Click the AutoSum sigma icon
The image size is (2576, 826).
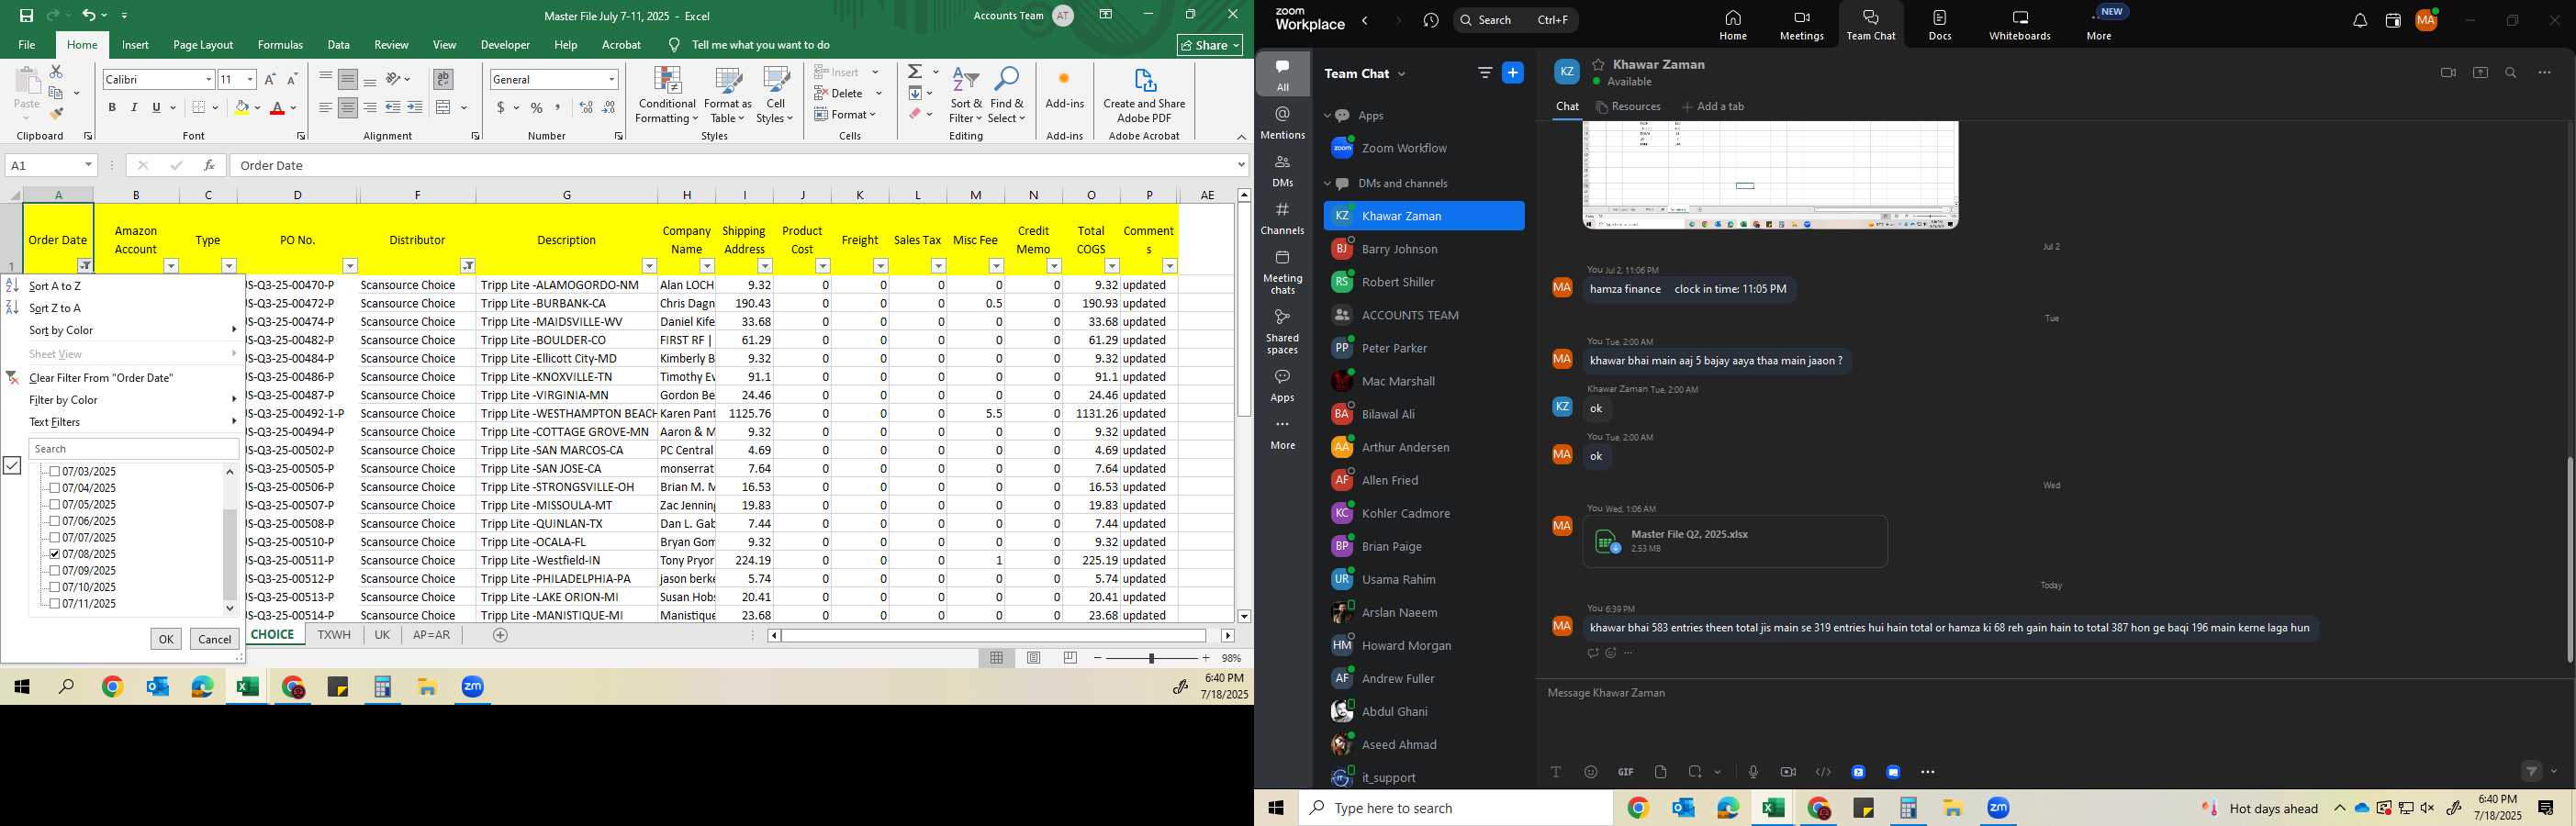point(915,72)
